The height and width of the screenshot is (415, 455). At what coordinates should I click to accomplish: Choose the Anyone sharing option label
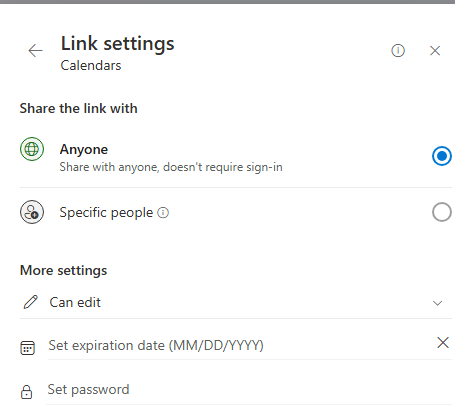click(x=84, y=150)
